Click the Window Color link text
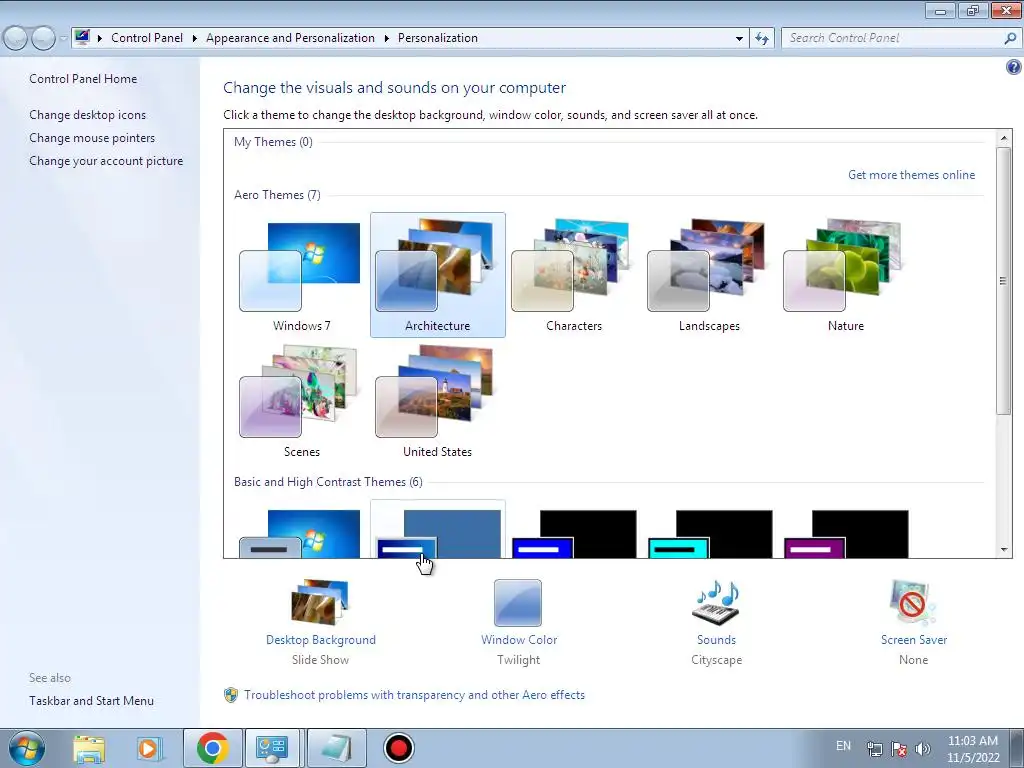Screen dimensions: 1024x768 pyautogui.click(x=519, y=640)
